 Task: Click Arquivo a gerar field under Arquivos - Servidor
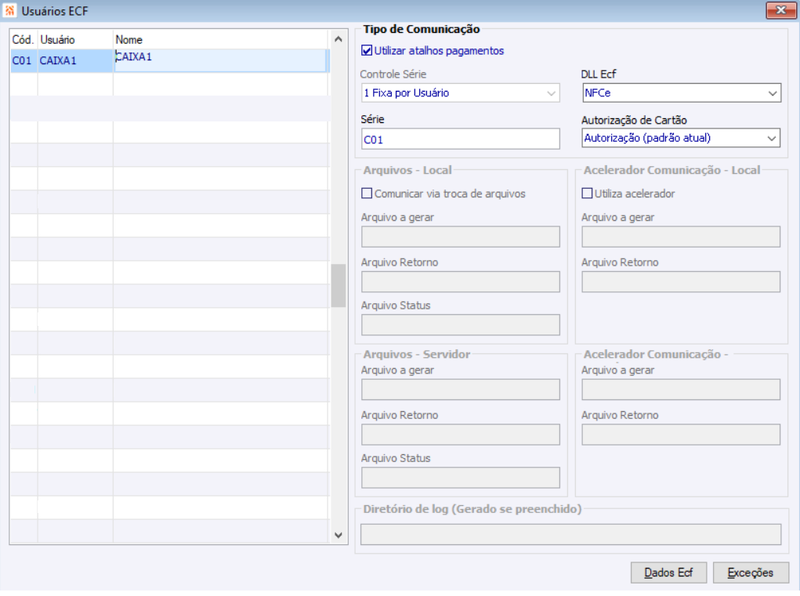pyautogui.click(x=460, y=389)
